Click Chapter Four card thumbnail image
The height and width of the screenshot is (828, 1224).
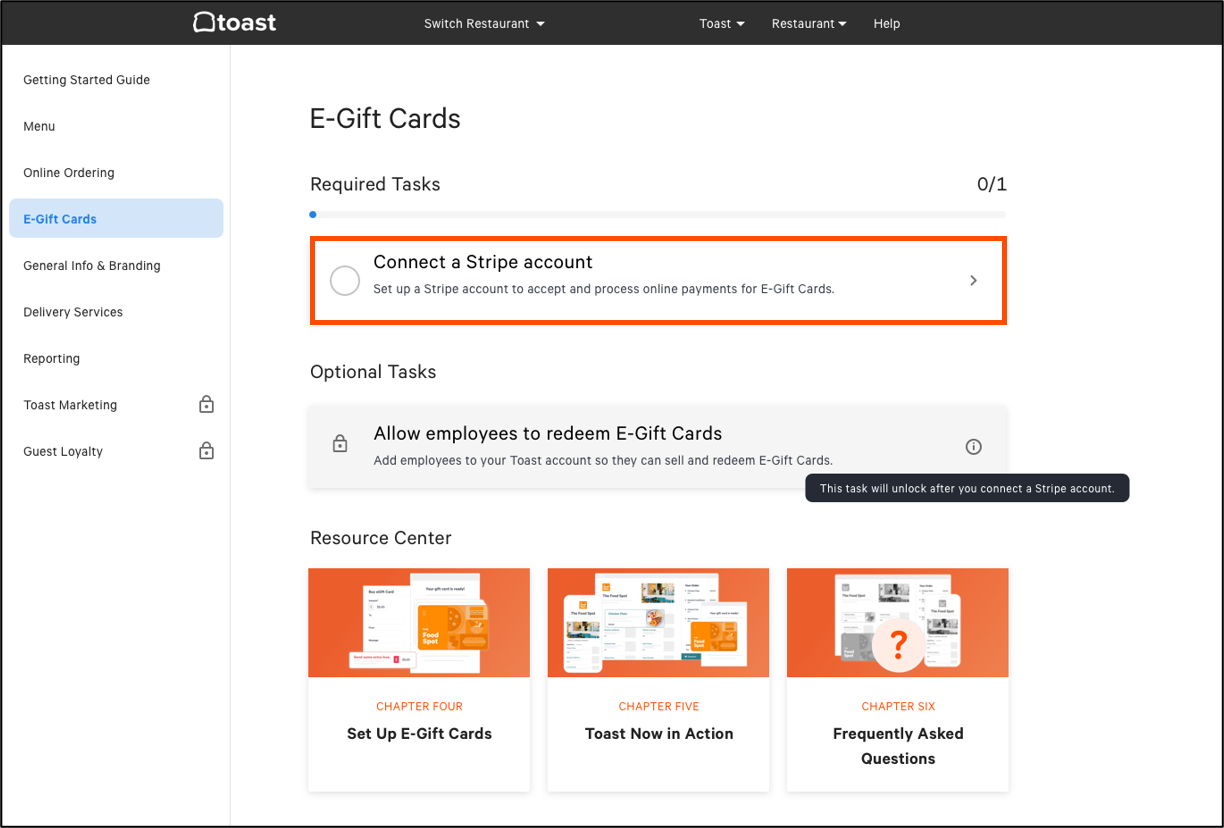(x=419, y=623)
